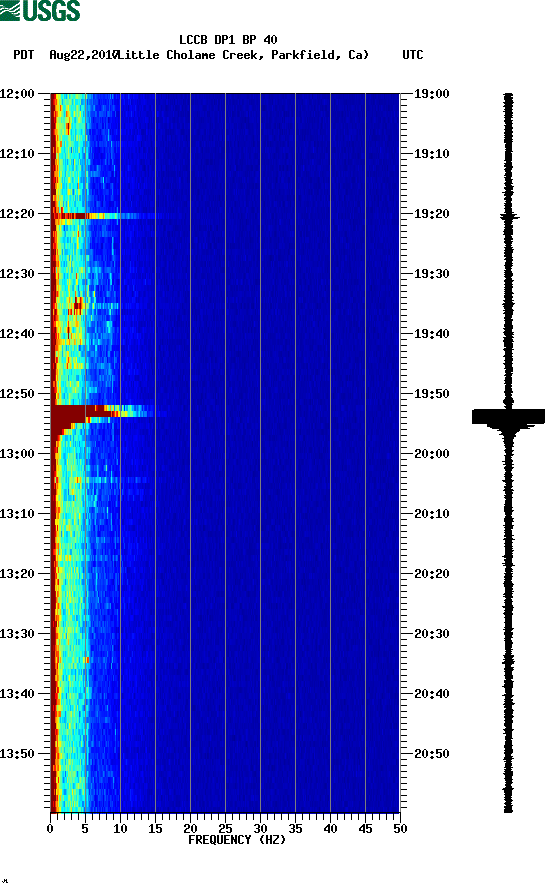Click the '19:20' UTC time label
The width and height of the screenshot is (552, 892).
[x=431, y=214]
